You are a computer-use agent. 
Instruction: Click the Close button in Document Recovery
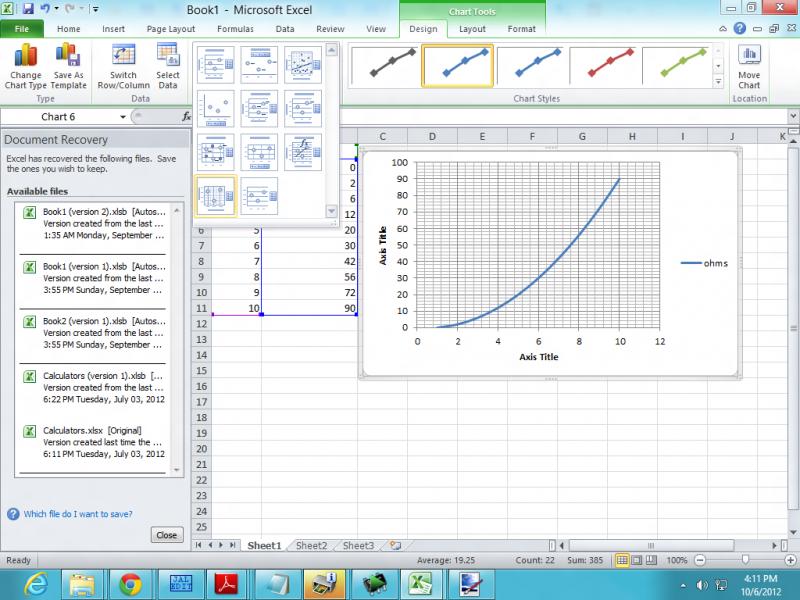click(166, 535)
